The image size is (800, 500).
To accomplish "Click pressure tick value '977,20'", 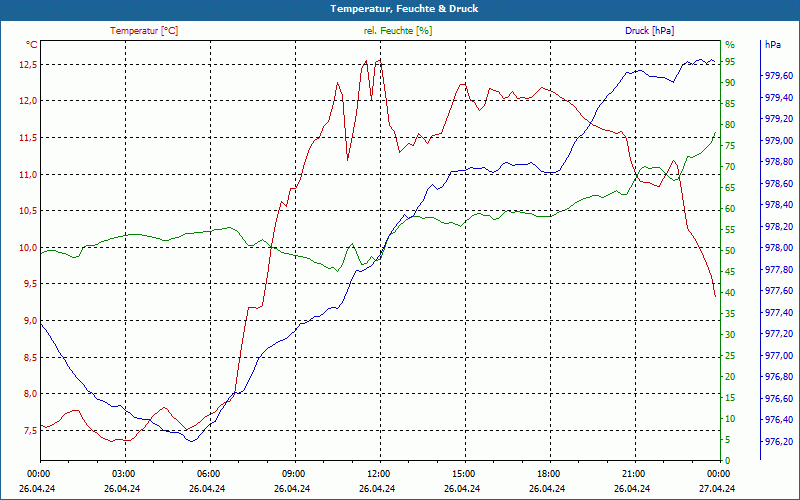I will click(x=779, y=334).
